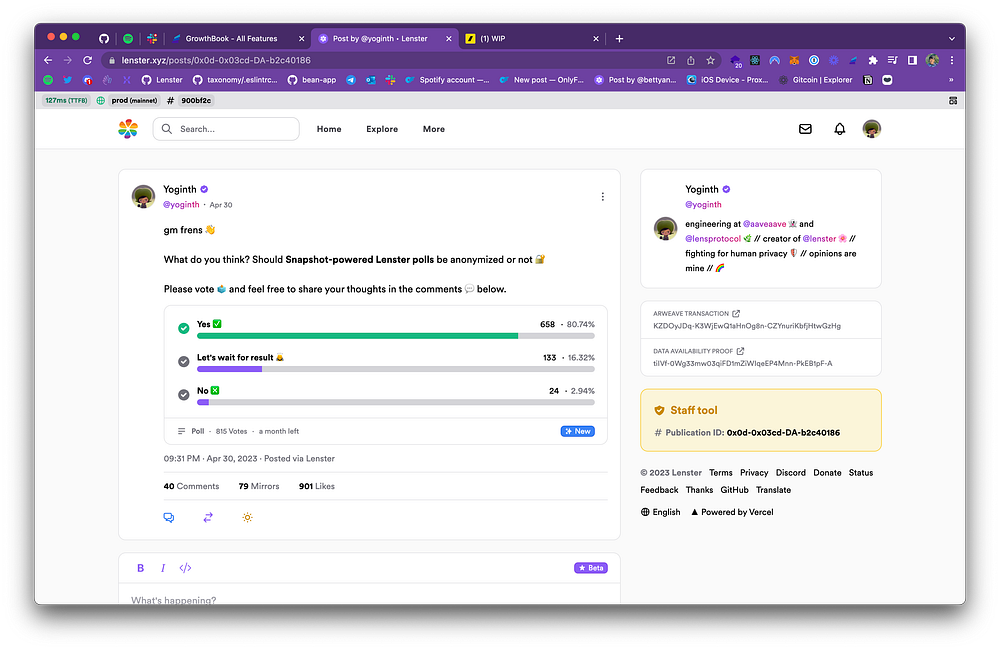Viewport: 1000px width, 650px height.
Task: Click Powered by Vercel link
Action: tap(732, 512)
